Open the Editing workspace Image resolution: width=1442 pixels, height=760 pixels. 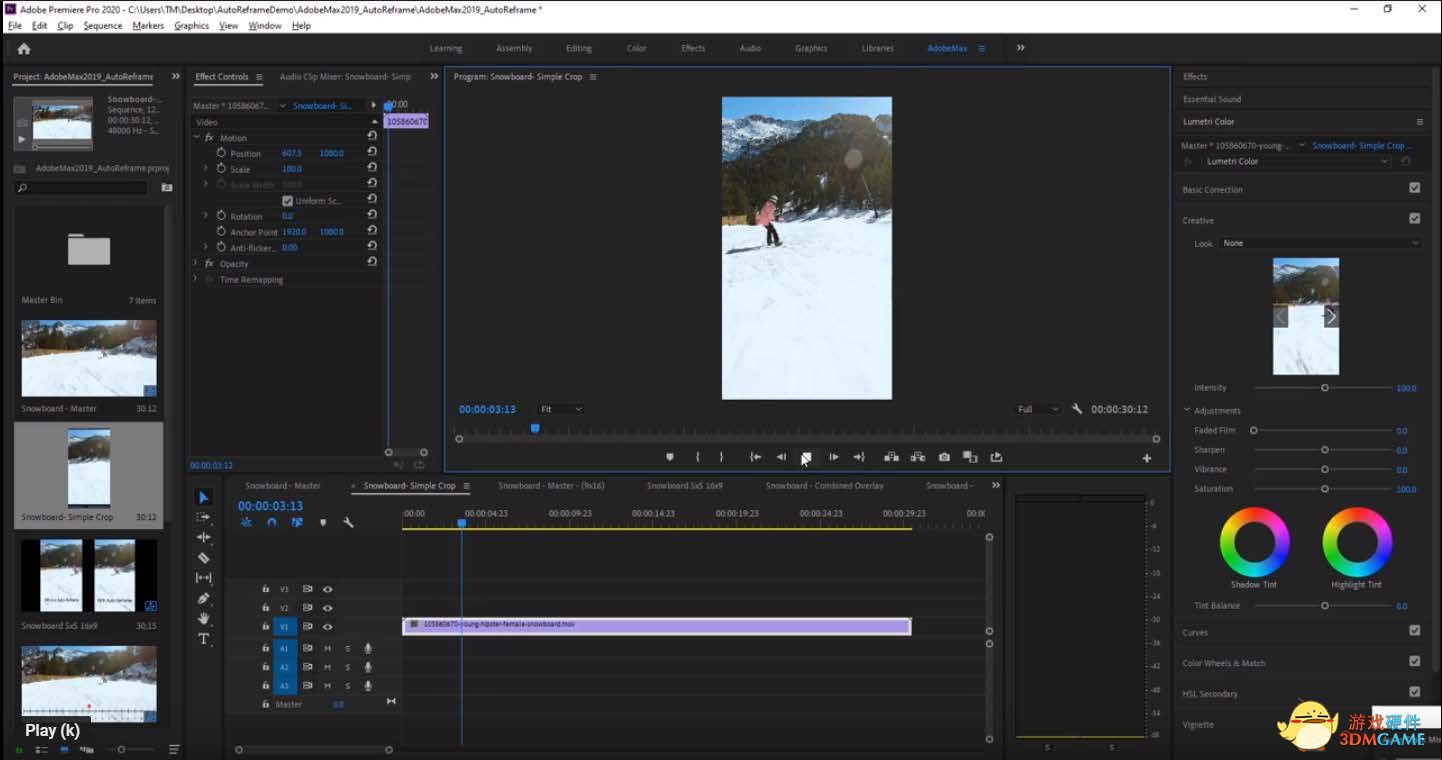579,48
